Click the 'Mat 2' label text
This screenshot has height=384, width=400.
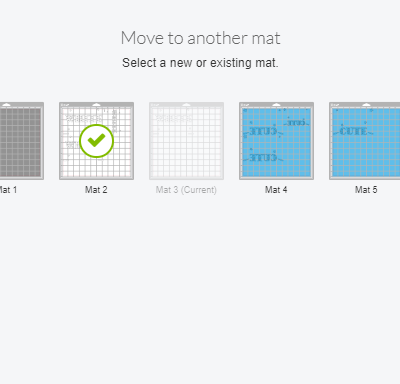96,190
